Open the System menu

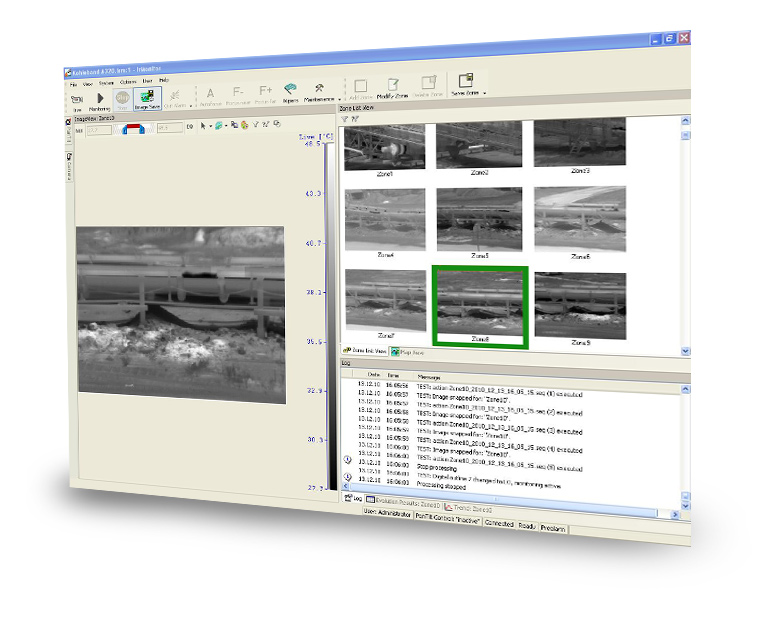(106, 83)
